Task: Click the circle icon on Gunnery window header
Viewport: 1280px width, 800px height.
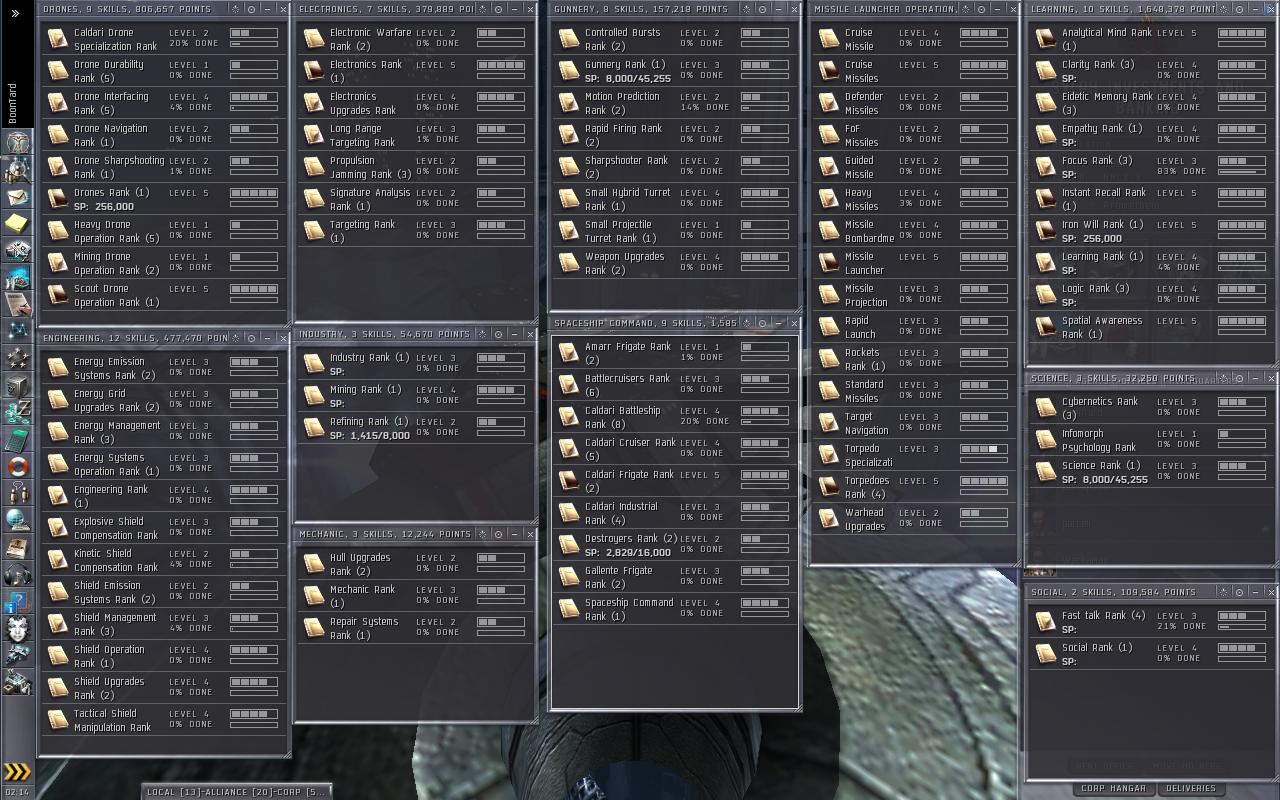Action: click(x=763, y=9)
